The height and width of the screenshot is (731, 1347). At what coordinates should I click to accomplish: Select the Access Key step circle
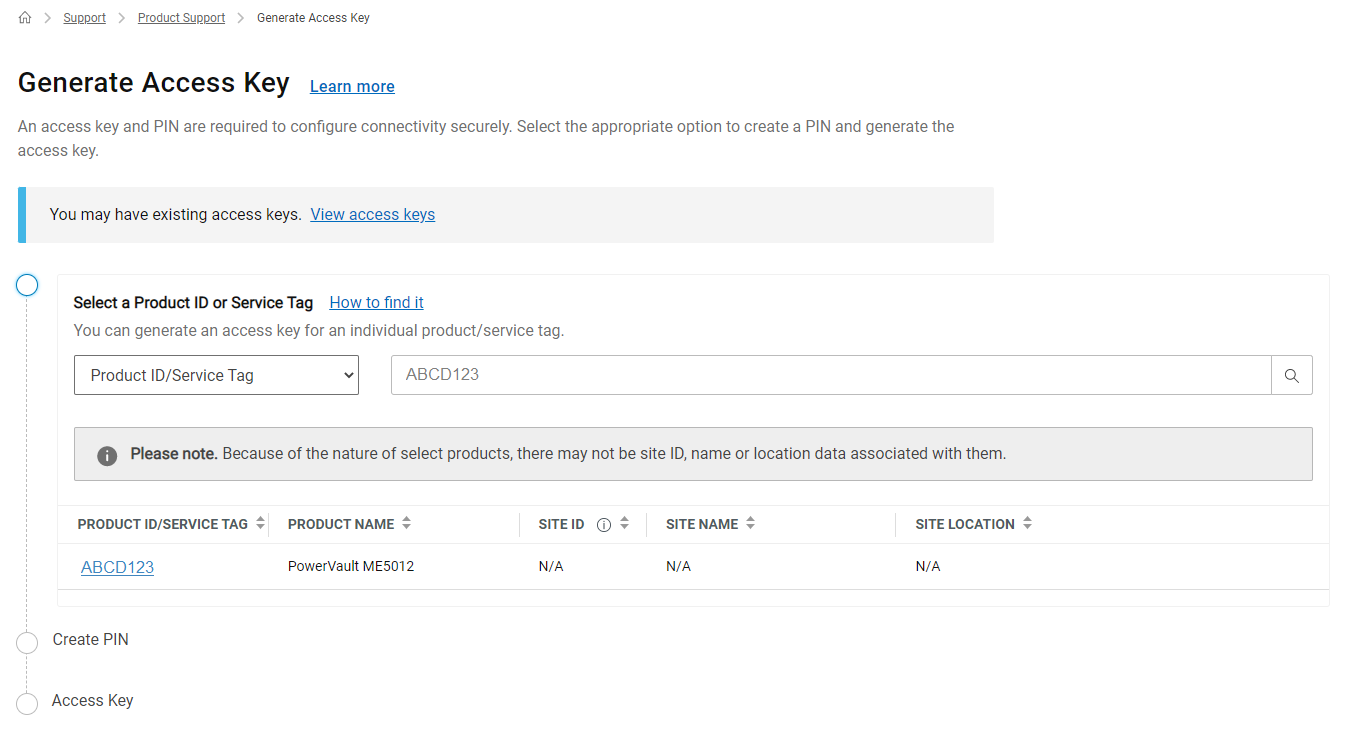(x=27, y=703)
